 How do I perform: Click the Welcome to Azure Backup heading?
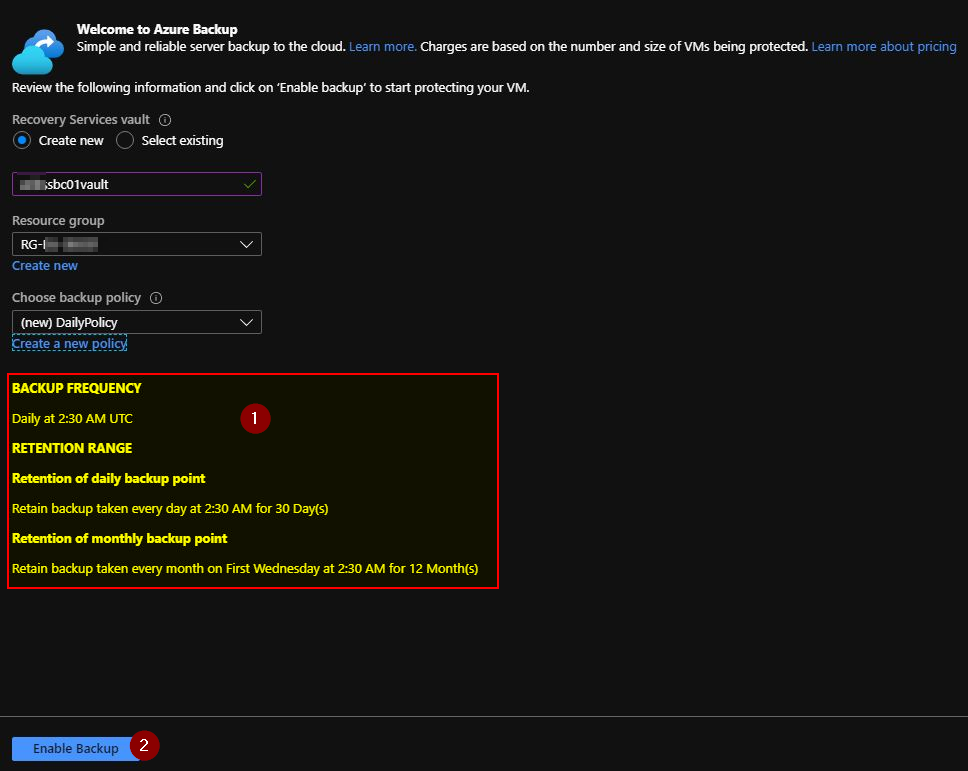157,30
